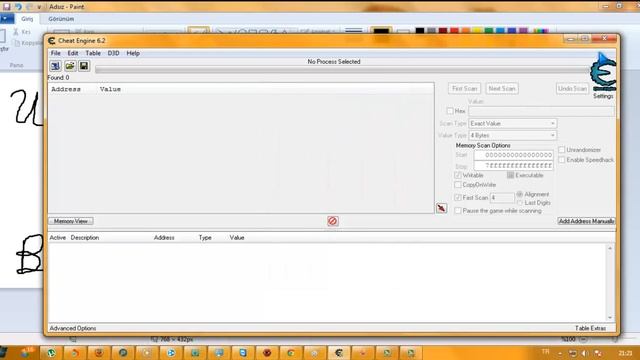This screenshot has height=360, width=640.
Task: Pick the red swatch in Paint palette
Action: pos(454,31)
